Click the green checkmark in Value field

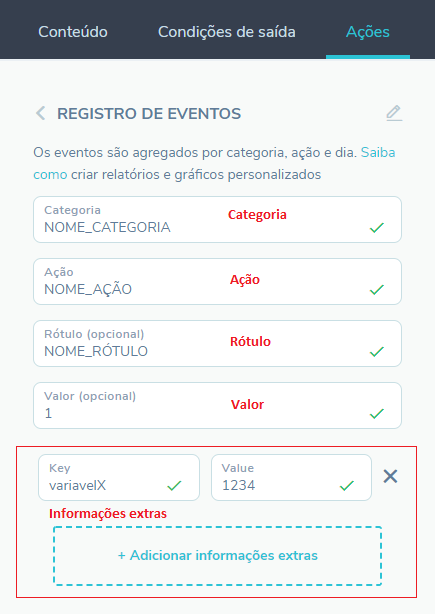click(x=347, y=486)
